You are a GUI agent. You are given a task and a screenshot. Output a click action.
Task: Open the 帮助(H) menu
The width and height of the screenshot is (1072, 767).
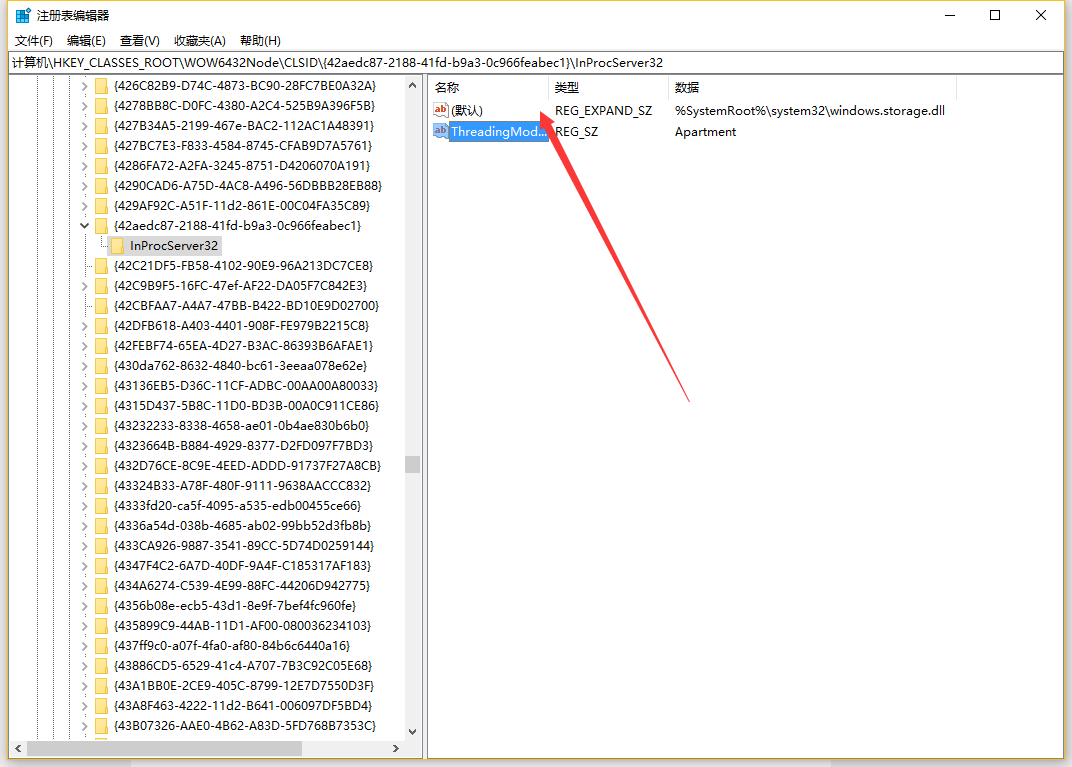(x=260, y=41)
